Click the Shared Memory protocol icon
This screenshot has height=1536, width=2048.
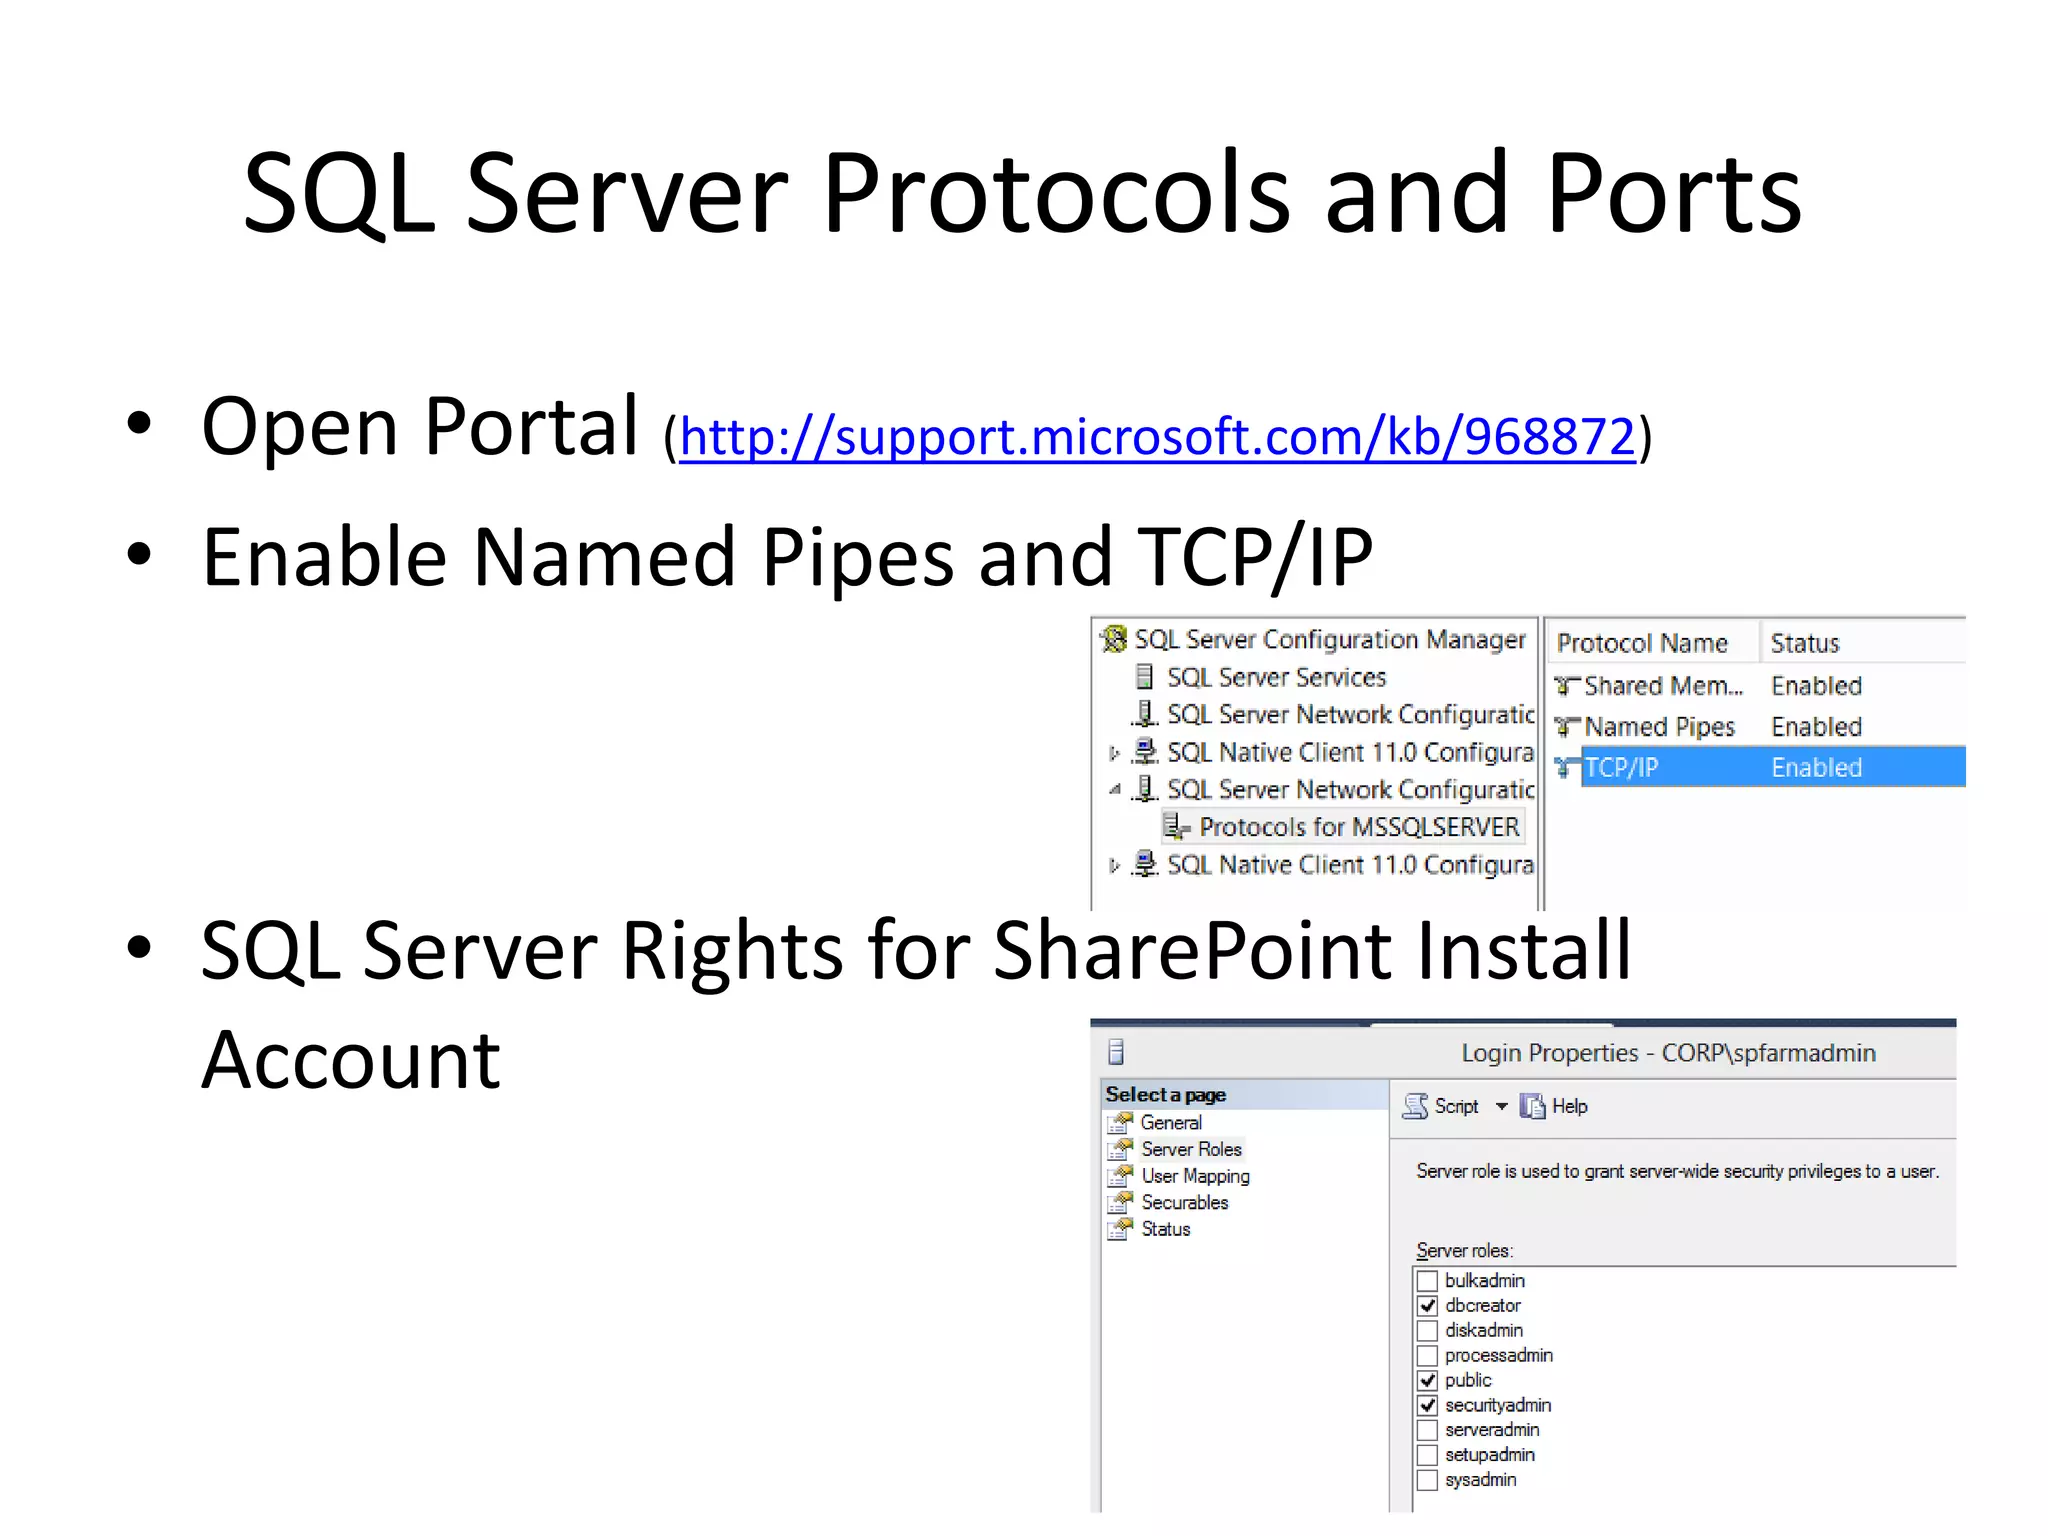pos(1567,686)
